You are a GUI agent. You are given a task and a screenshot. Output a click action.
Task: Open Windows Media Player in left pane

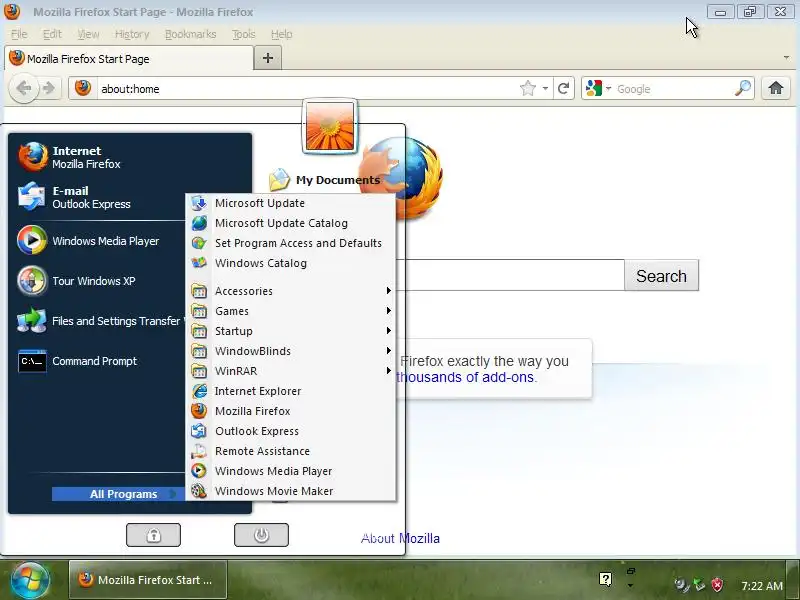(x=88, y=241)
